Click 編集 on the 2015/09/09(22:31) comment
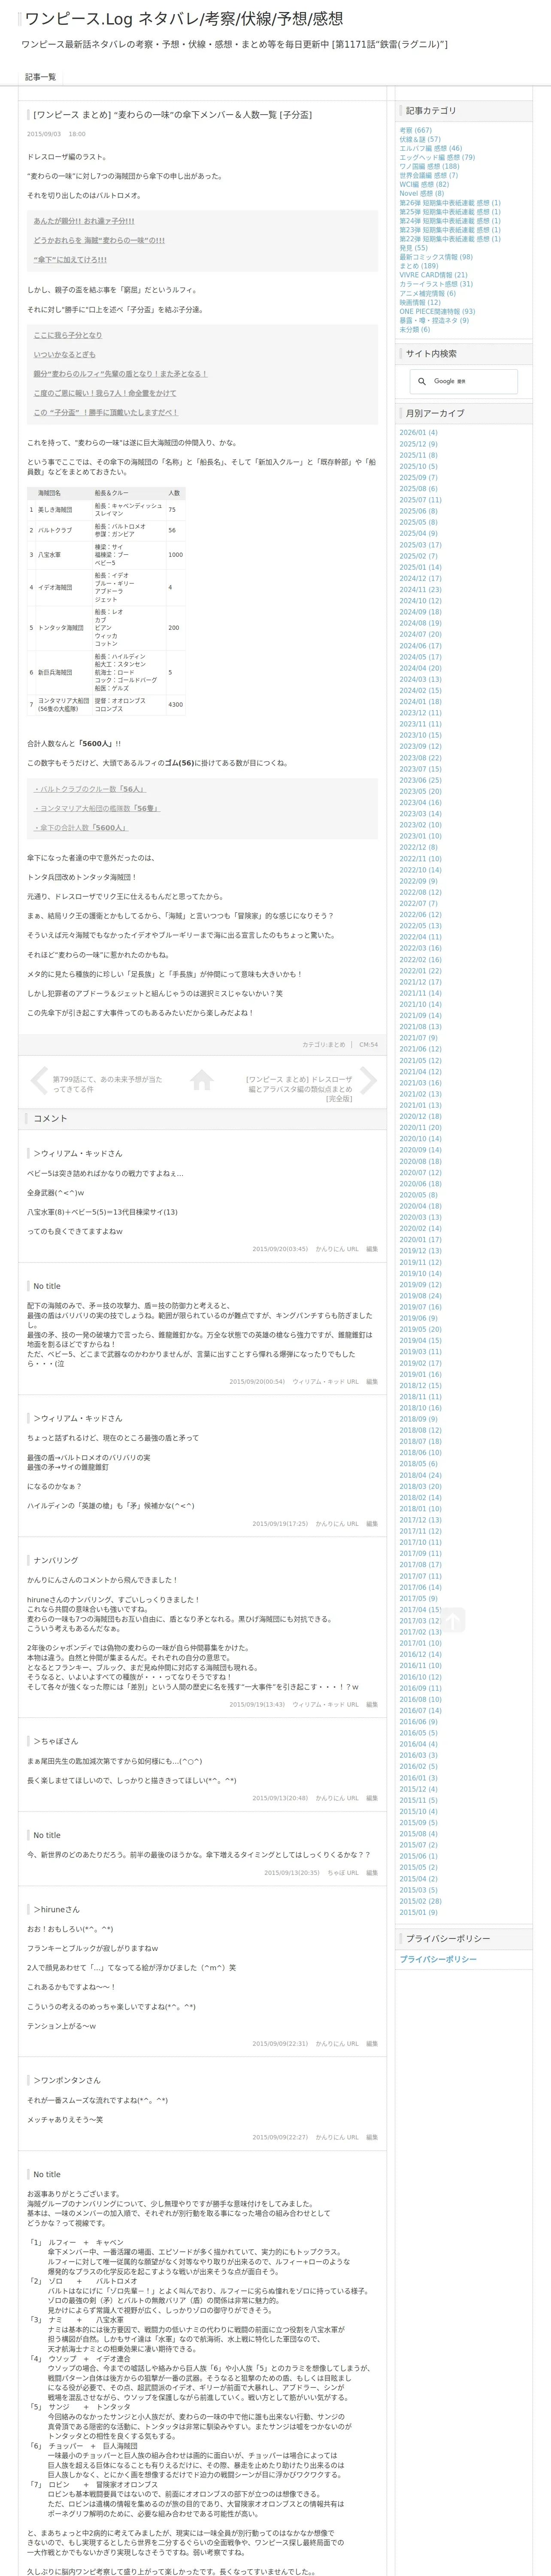The height and width of the screenshot is (2576, 551). pos(372,2044)
